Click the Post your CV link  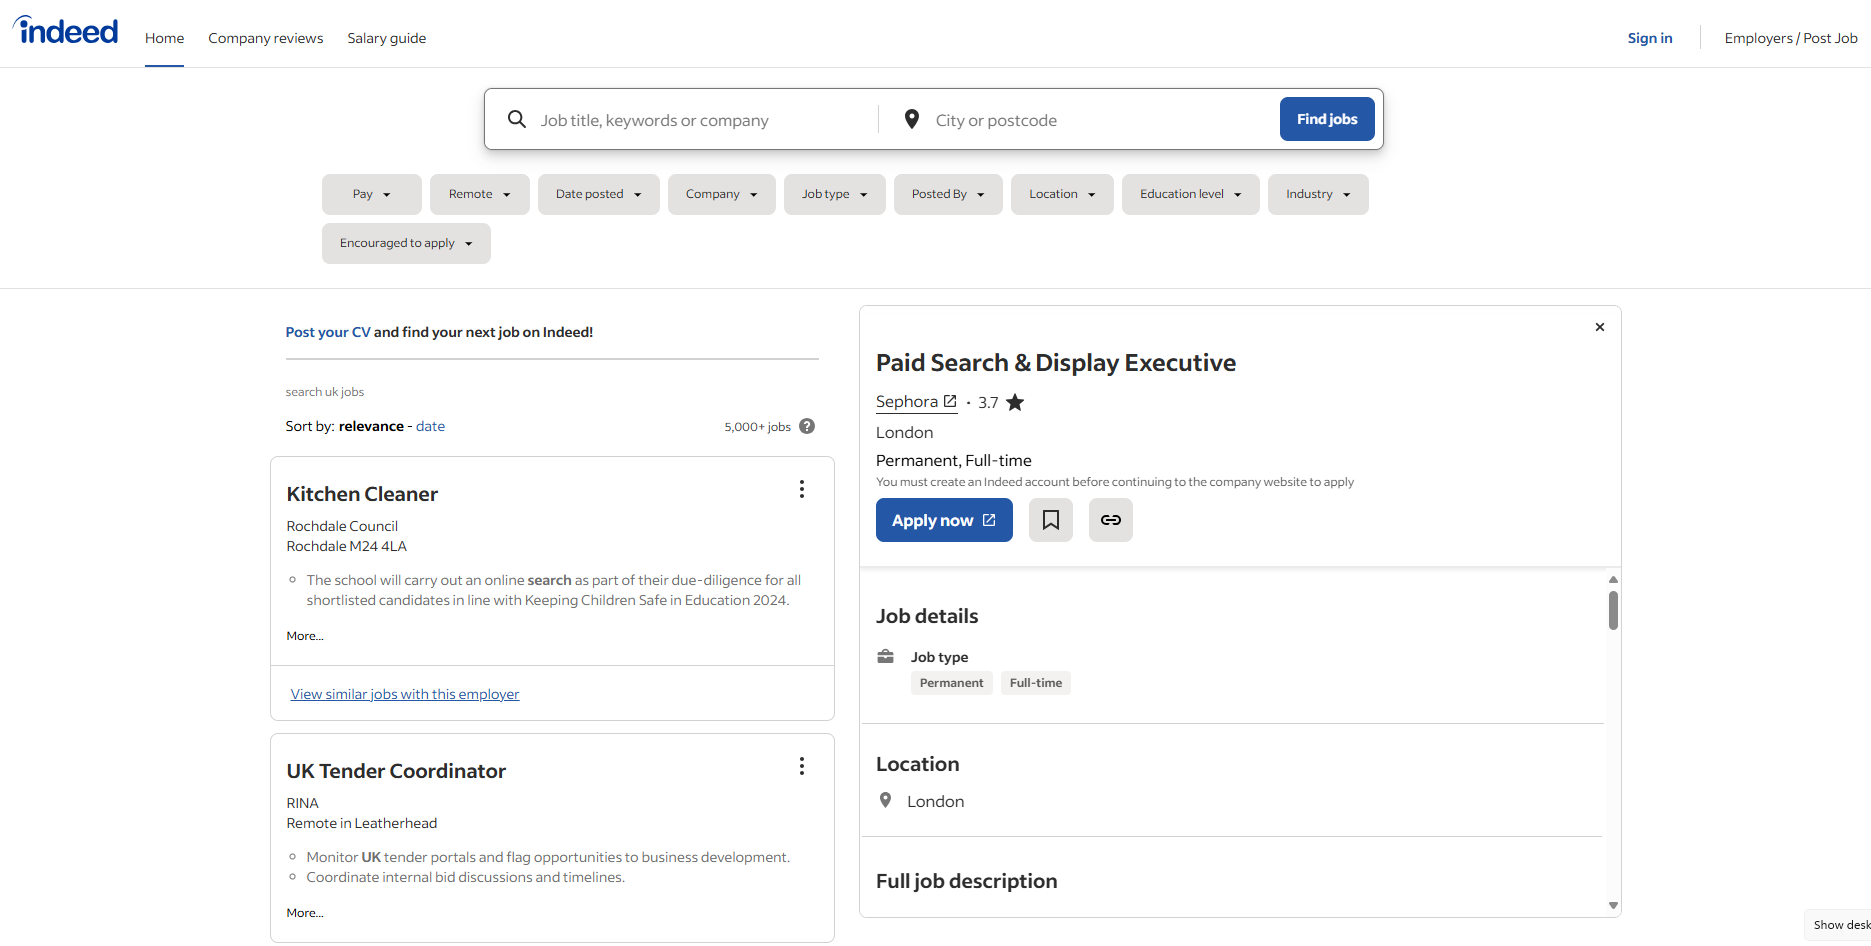pyautogui.click(x=328, y=332)
